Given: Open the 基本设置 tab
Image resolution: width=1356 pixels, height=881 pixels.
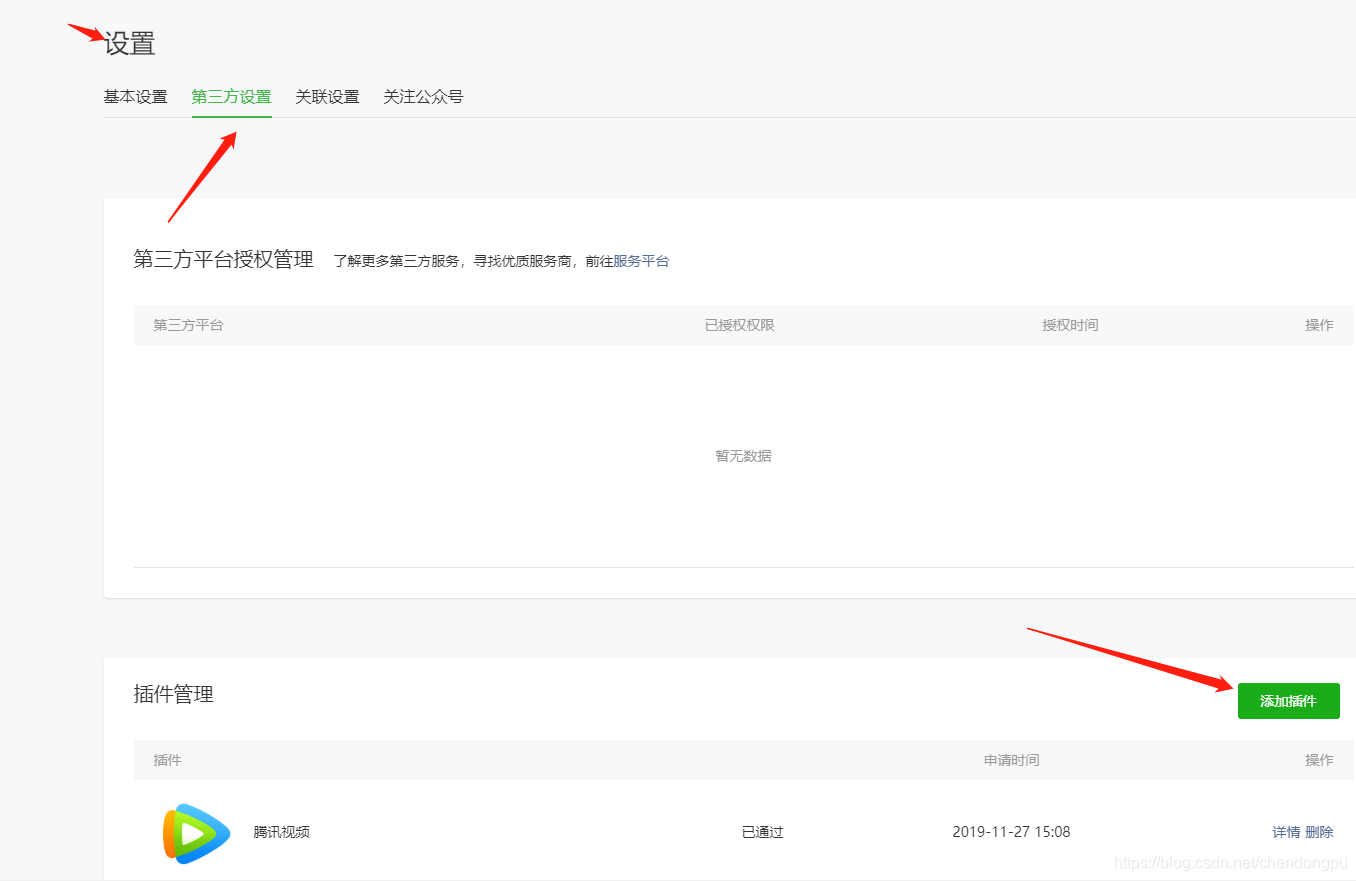Looking at the screenshot, I should pos(135,97).
